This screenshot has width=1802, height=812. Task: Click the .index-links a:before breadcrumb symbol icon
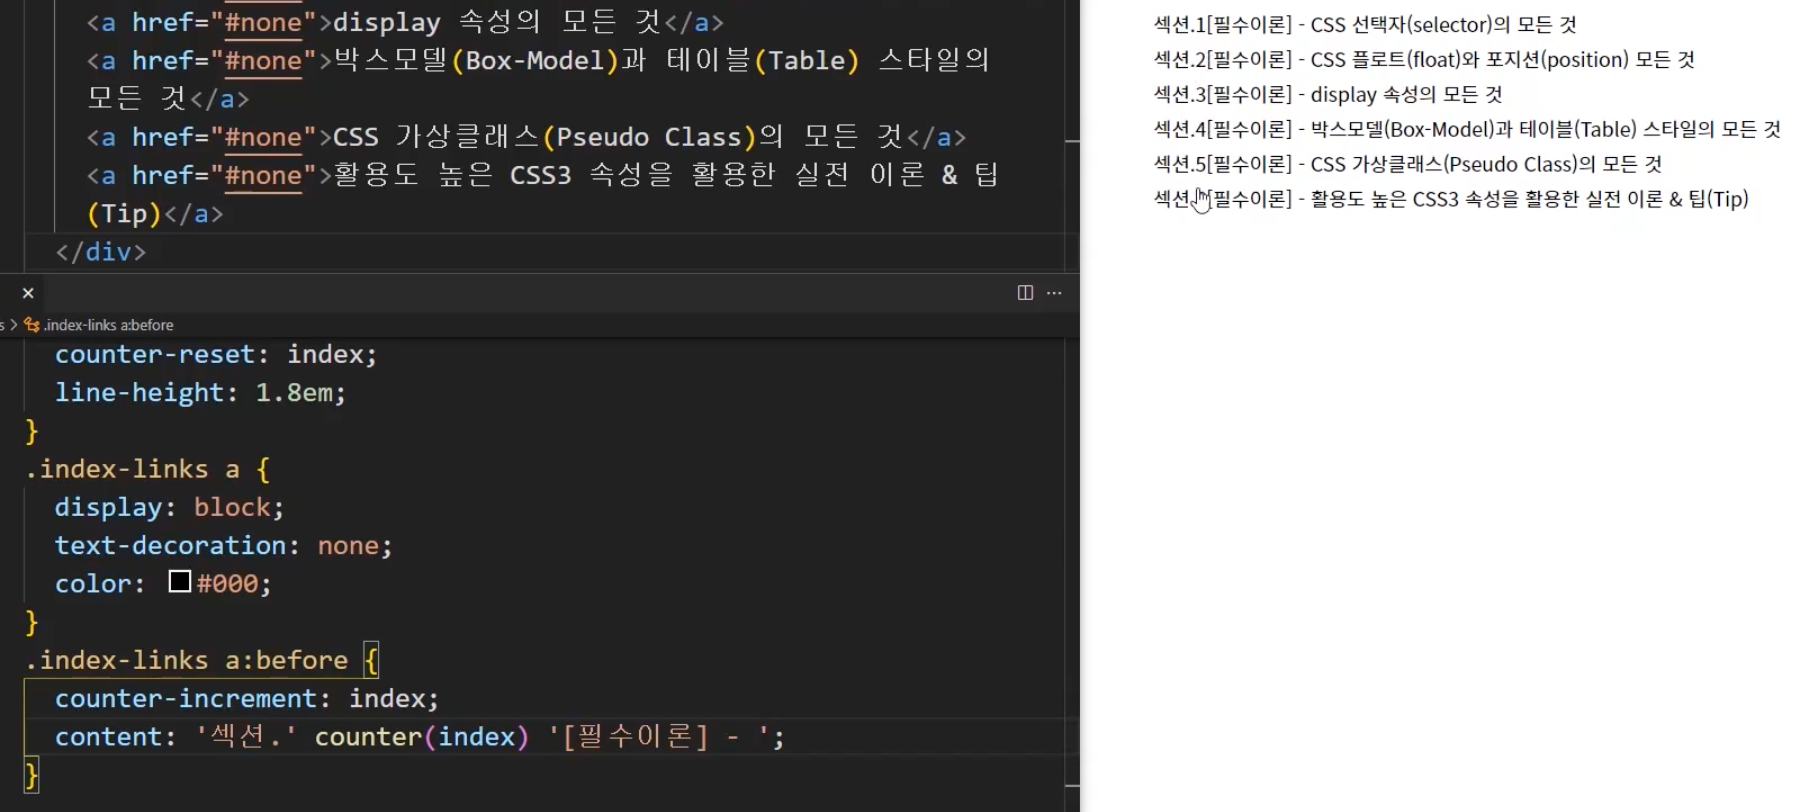pyautogui.click(x=32, y=325)
